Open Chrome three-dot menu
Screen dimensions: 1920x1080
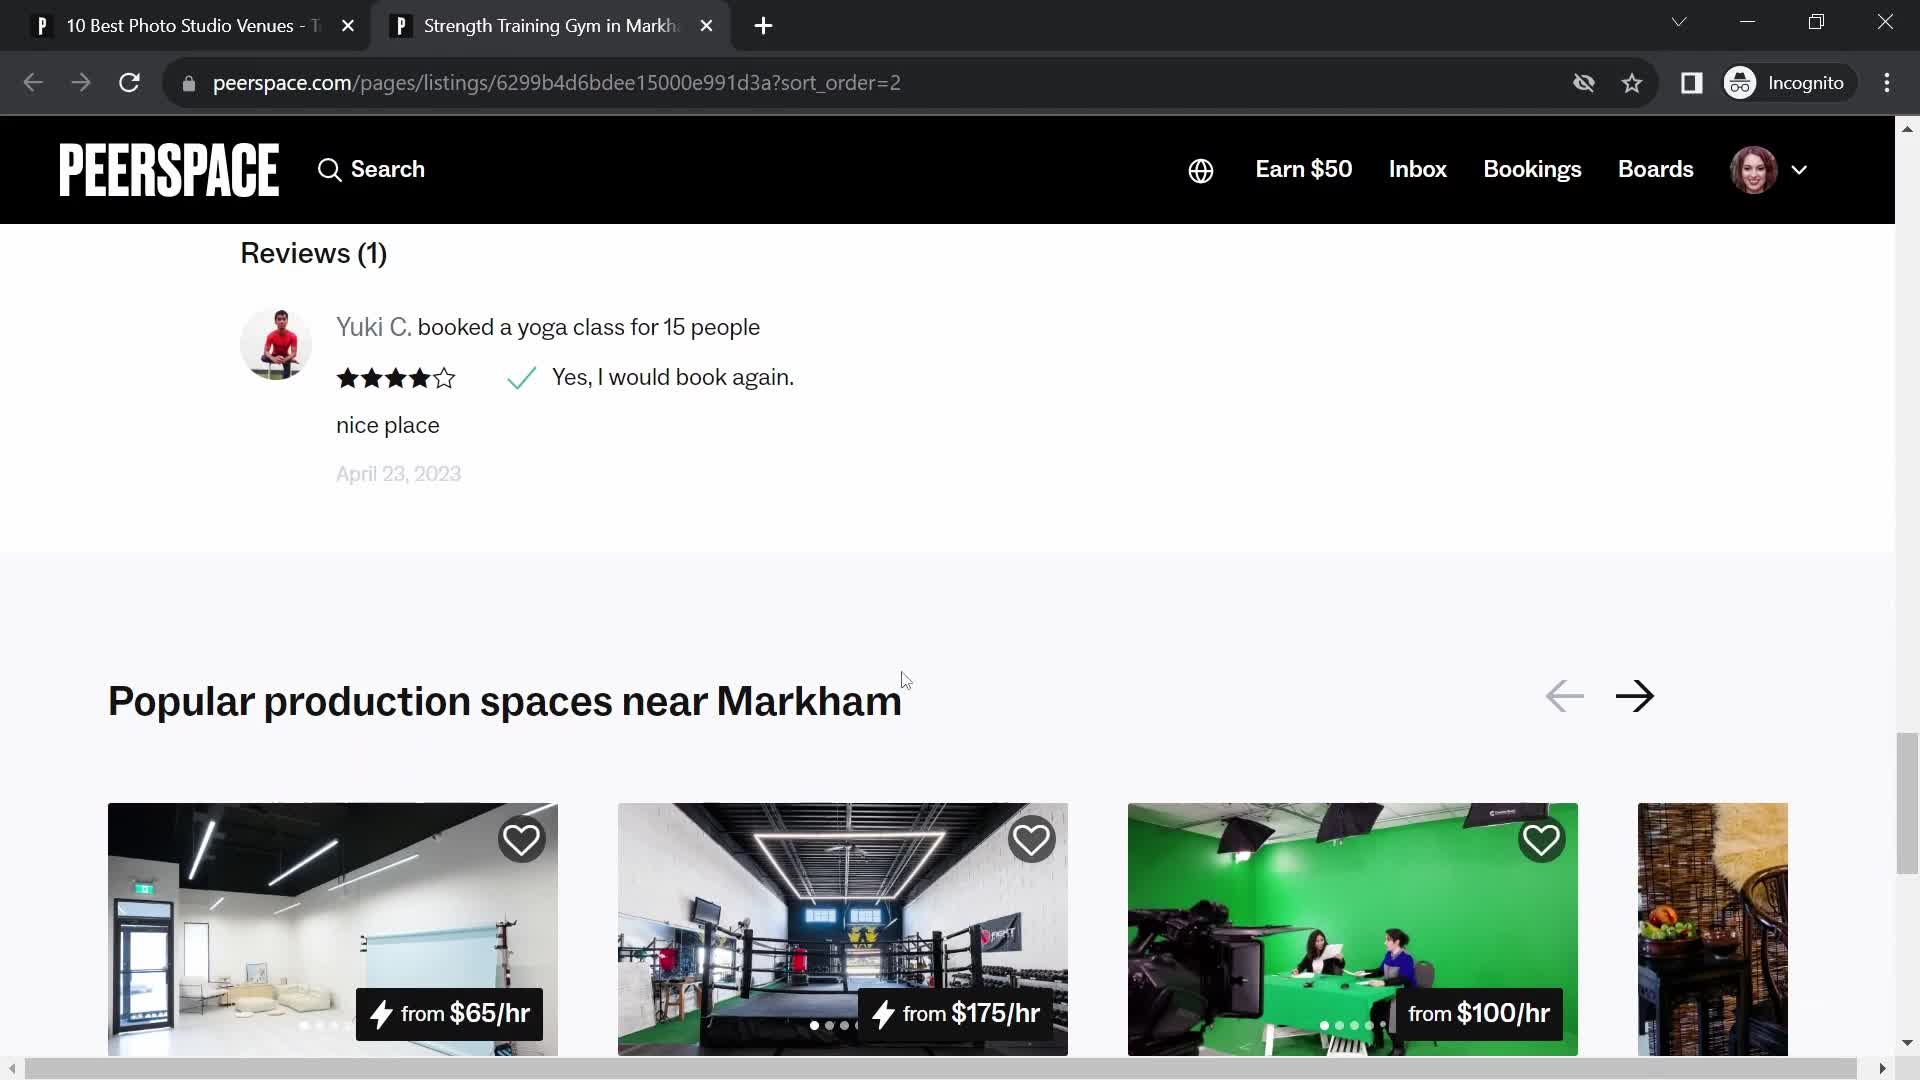(1887, 83)
